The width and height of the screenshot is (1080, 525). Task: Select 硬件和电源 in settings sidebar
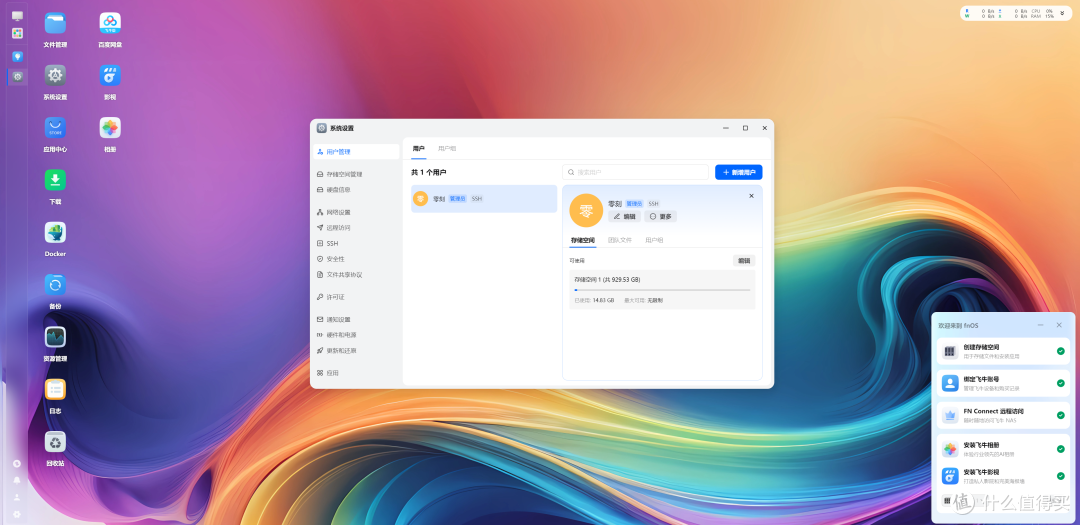(x=355, y=335)
